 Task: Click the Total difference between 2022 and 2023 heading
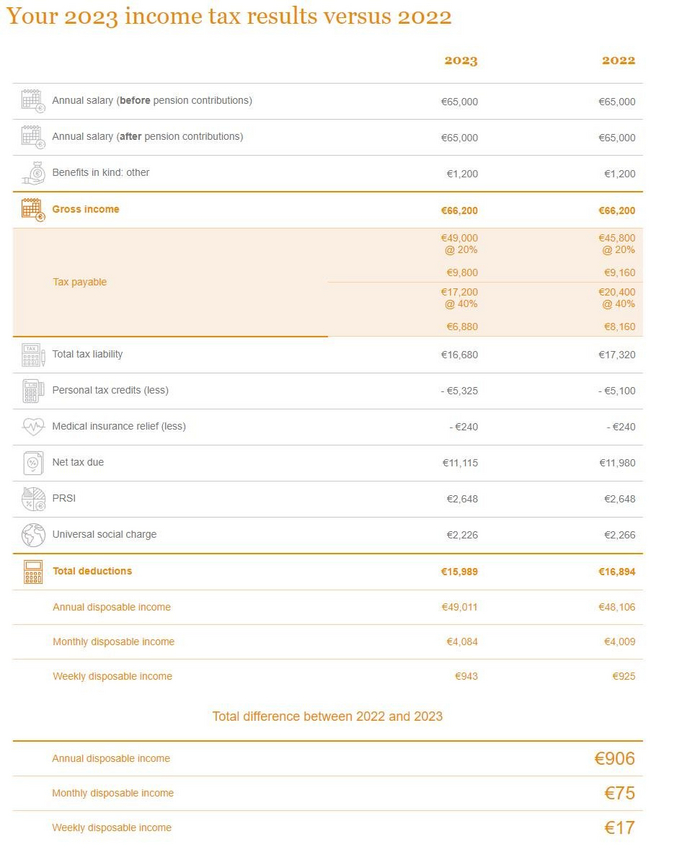coord(327,716)
